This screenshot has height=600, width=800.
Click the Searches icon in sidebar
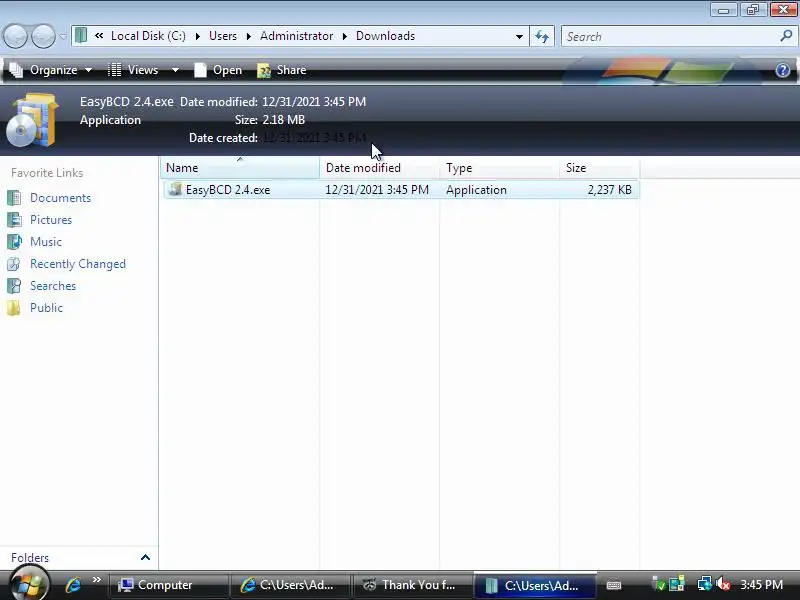click(14, 286)
